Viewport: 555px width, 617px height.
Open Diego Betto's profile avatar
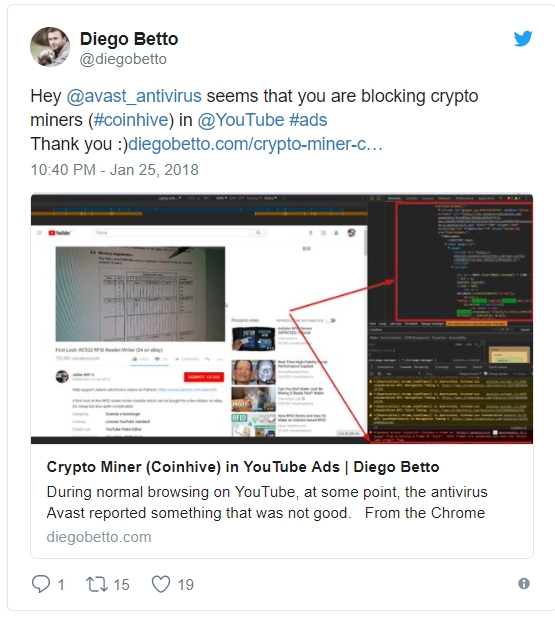point(50,47)
